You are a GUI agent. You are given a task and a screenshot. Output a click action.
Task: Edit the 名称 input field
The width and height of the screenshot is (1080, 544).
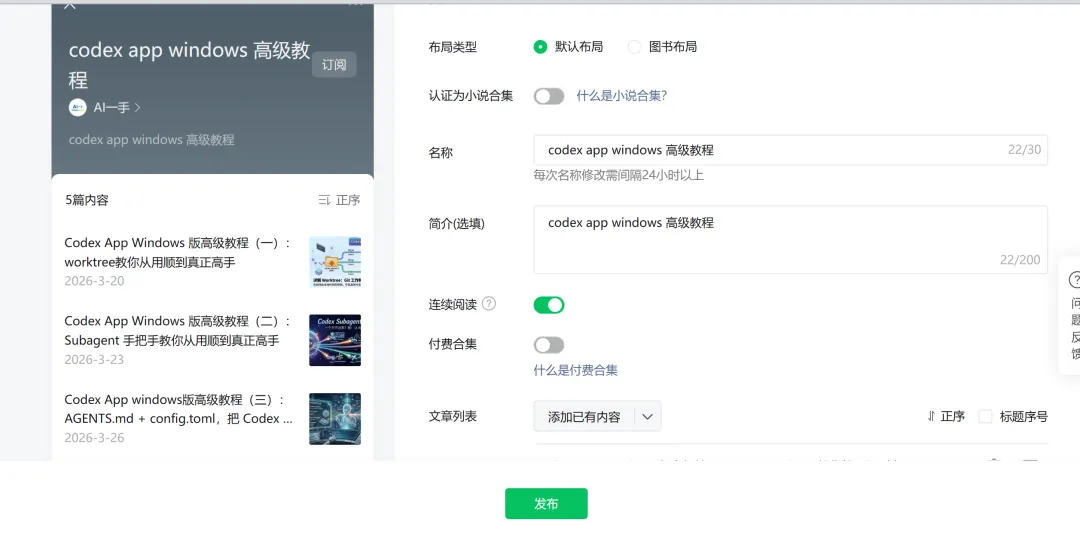point(790,150)
